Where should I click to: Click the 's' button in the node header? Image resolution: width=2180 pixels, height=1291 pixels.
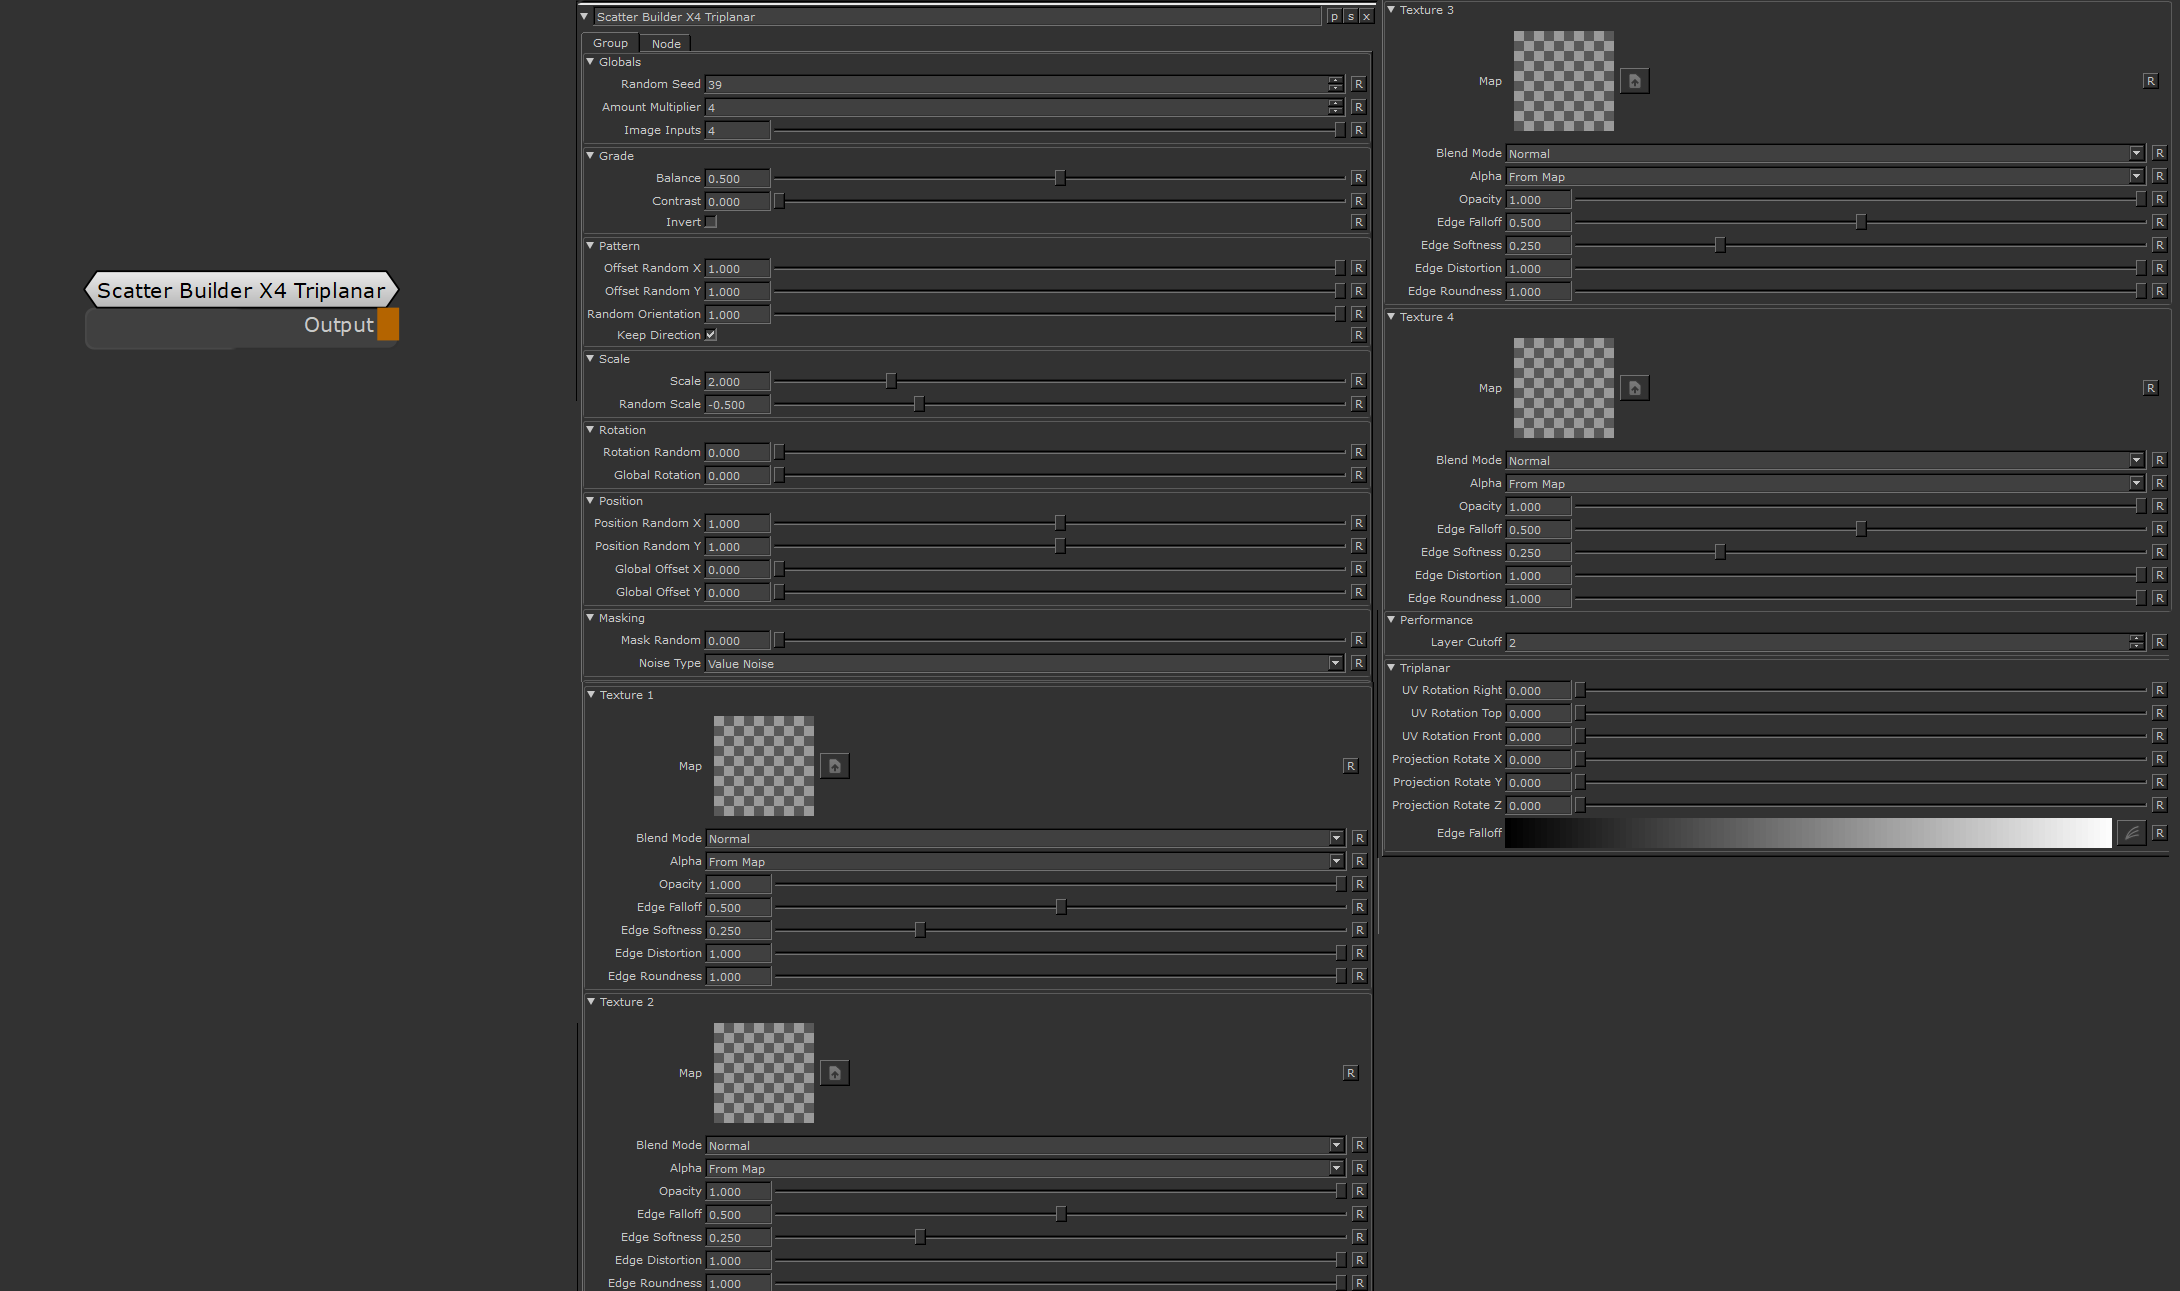tap(1350, 17)
